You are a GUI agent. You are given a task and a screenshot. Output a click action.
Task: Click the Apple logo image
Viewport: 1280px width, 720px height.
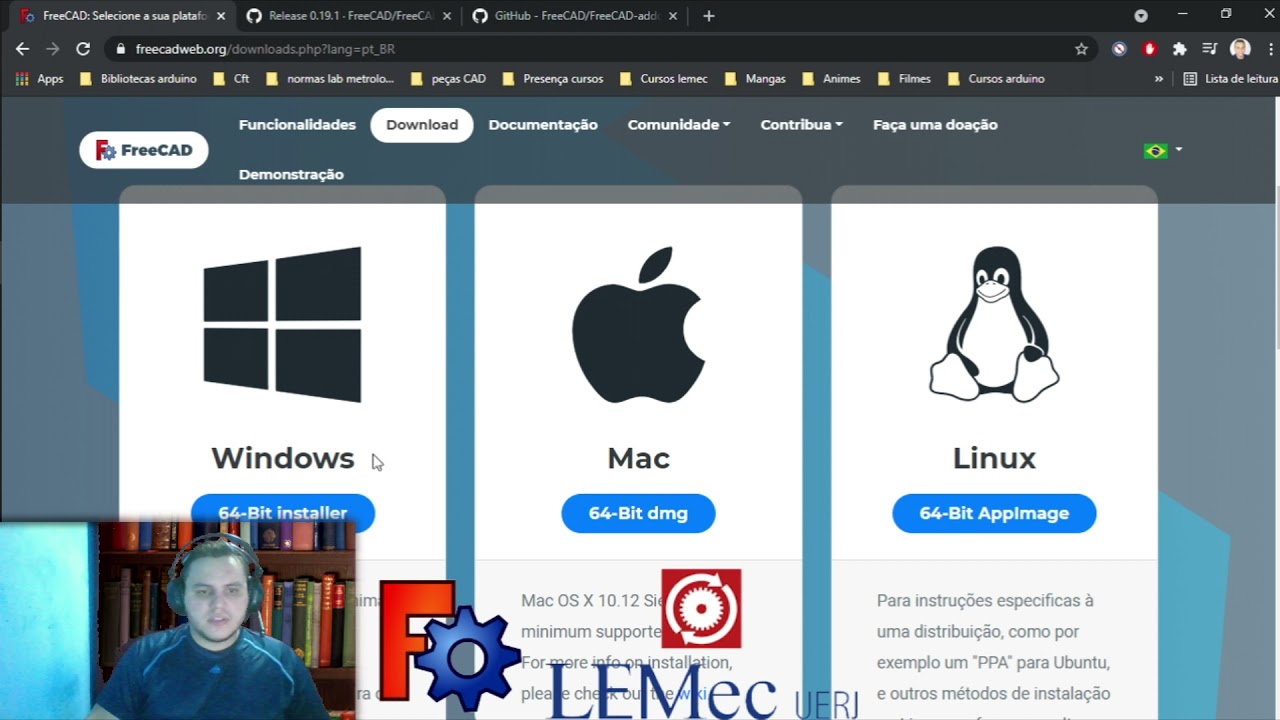tap(638, 325)
